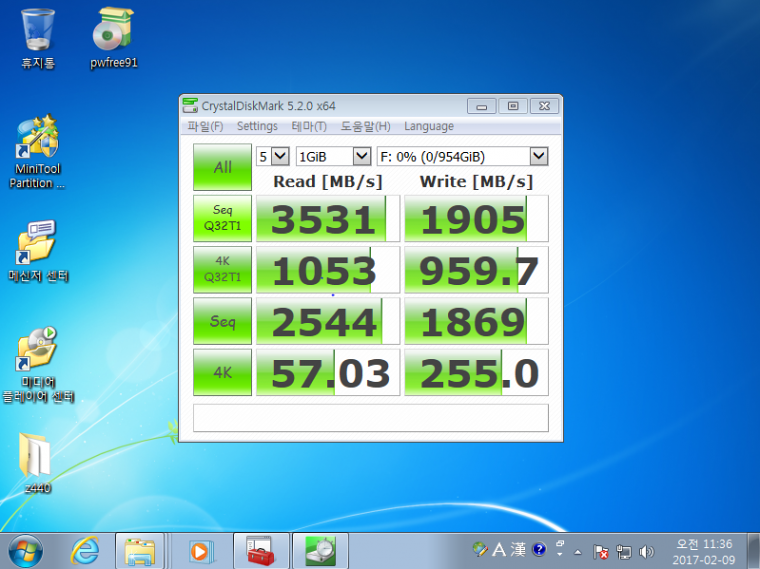
Task: Click the Seq write result 1869
Action: pyautogui.click(x=476, y=321)
